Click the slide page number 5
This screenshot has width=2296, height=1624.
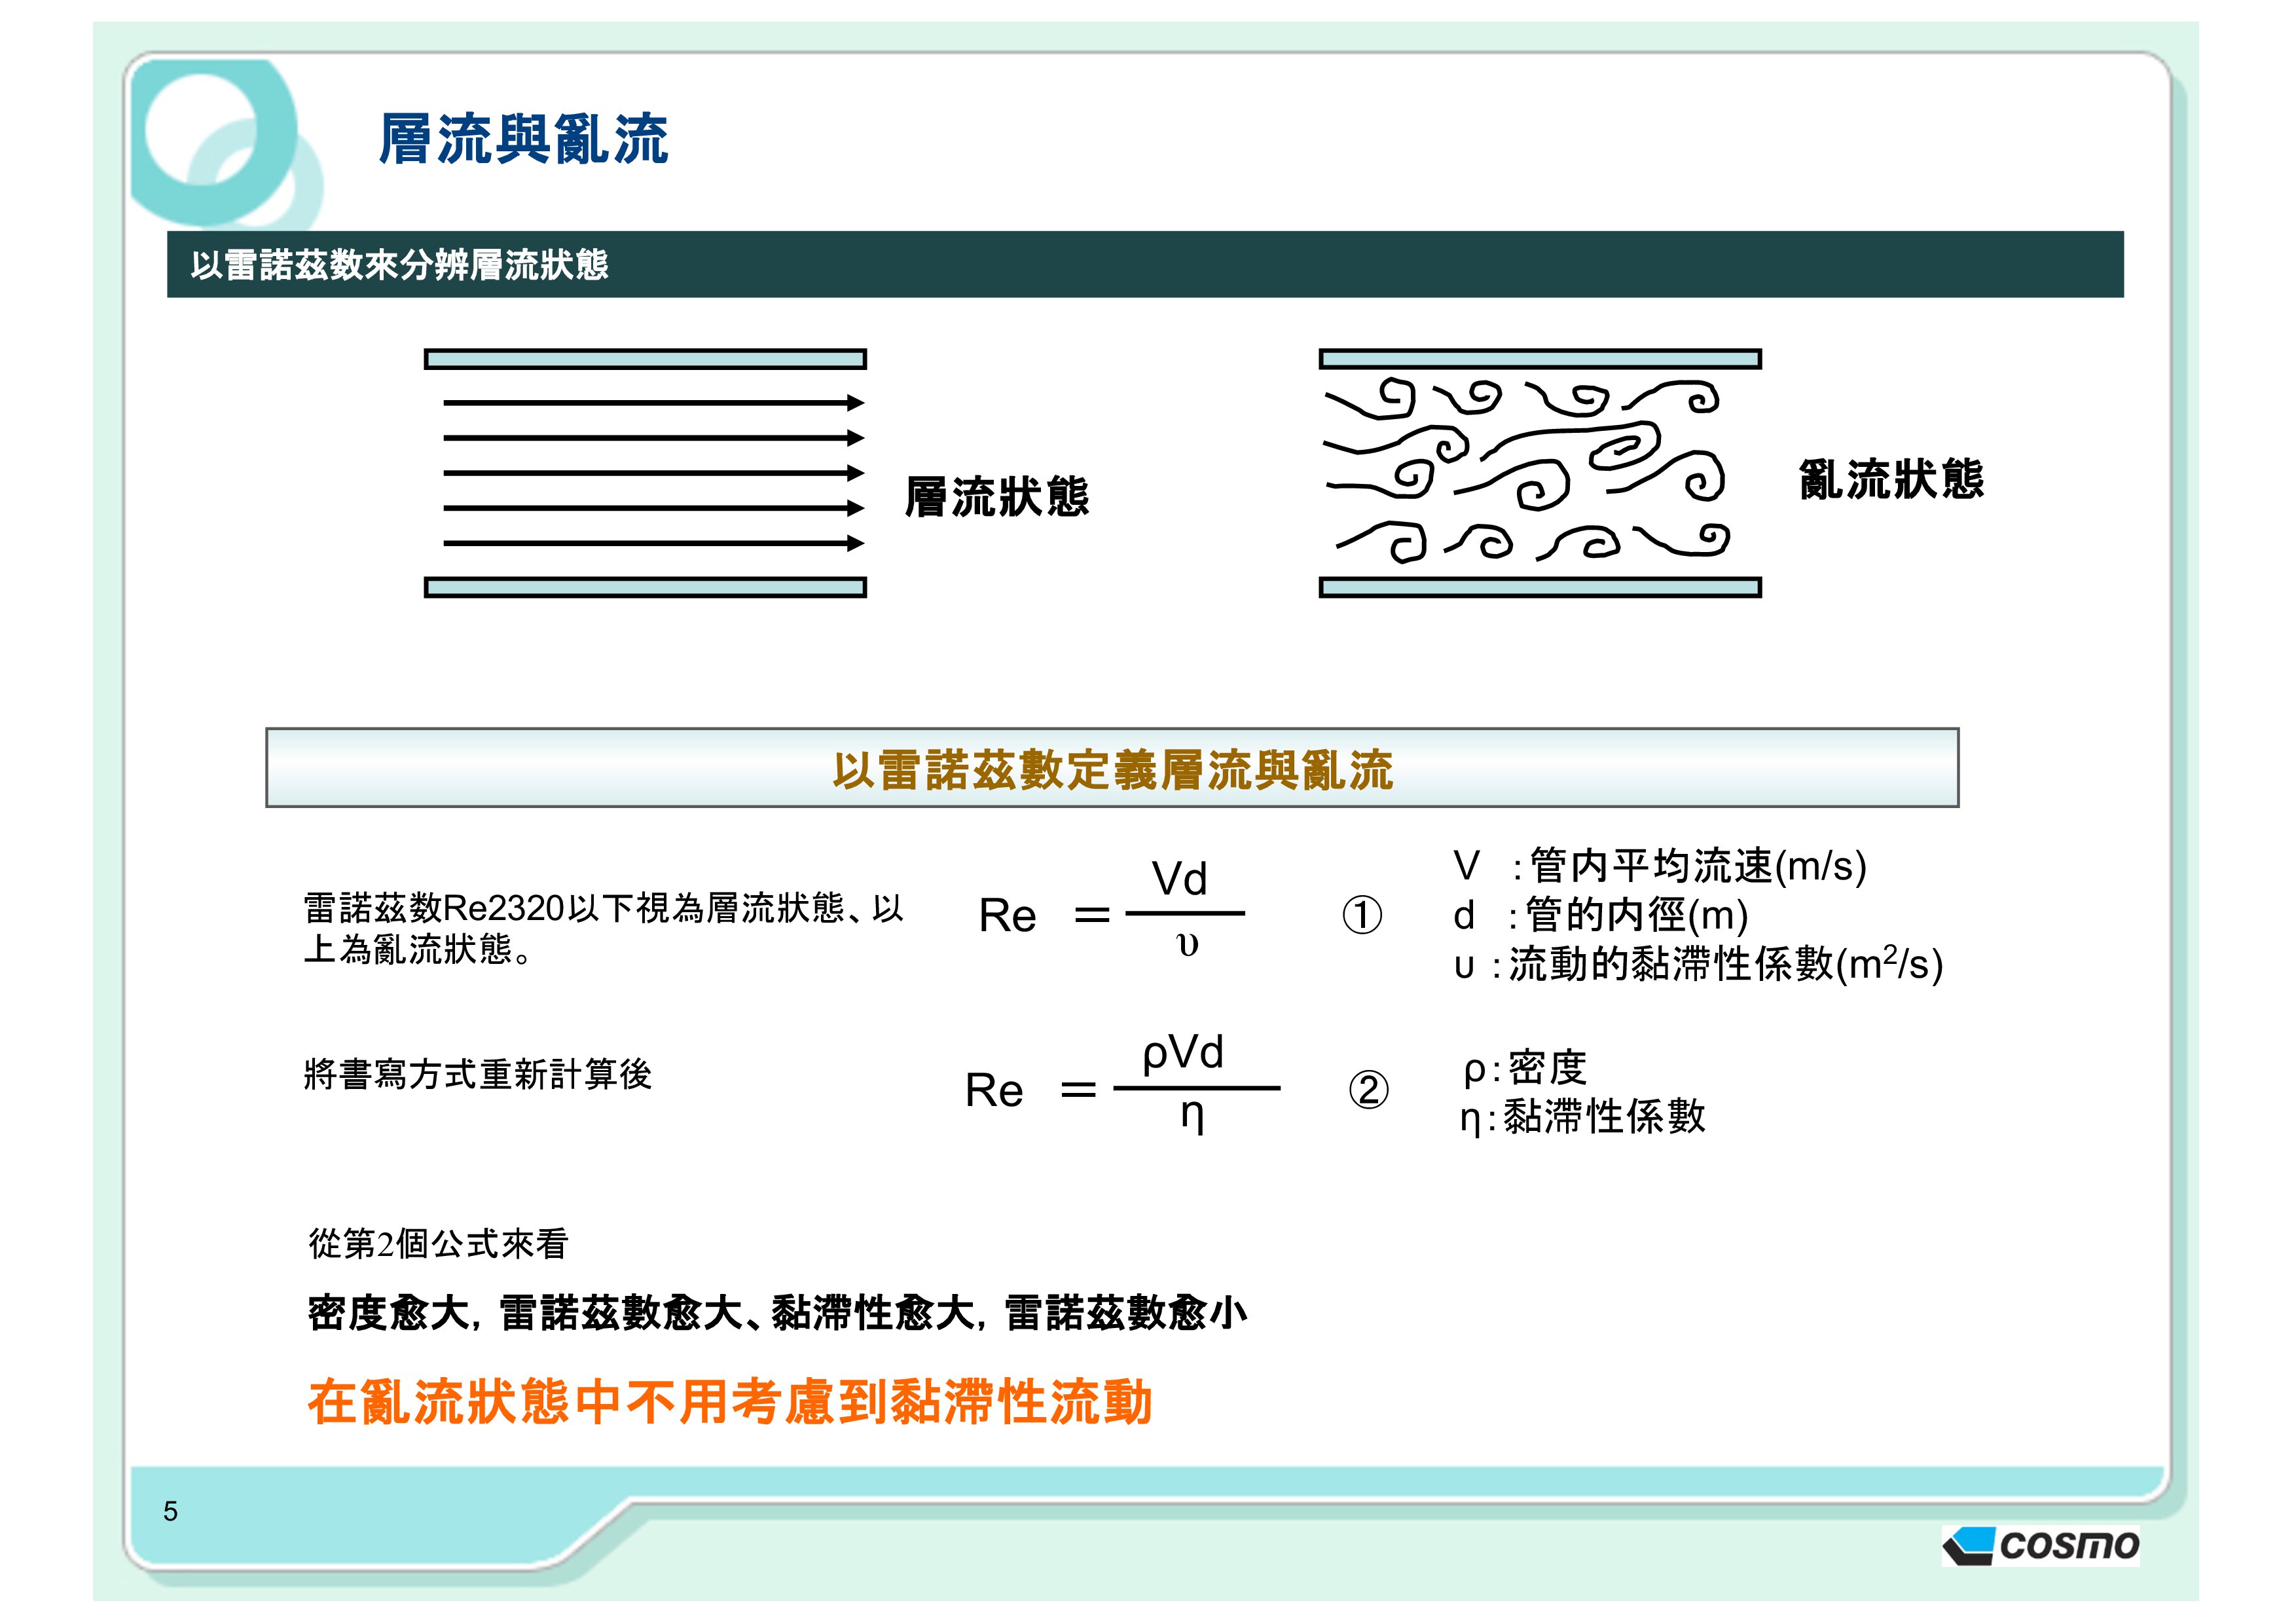171,1511
